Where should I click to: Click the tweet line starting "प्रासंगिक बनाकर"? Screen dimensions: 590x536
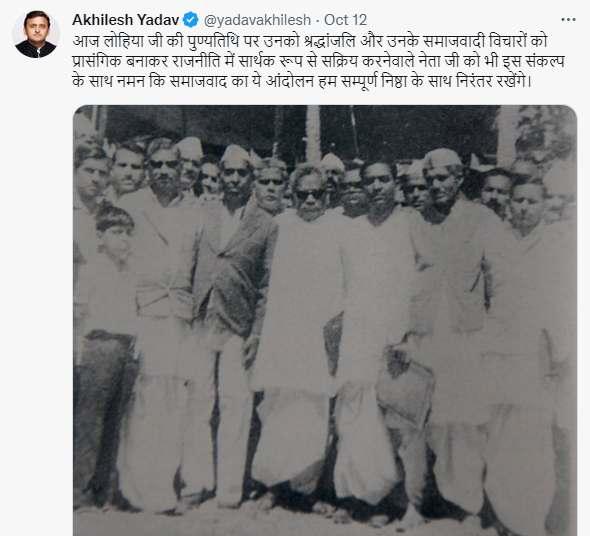coord(318,61)
